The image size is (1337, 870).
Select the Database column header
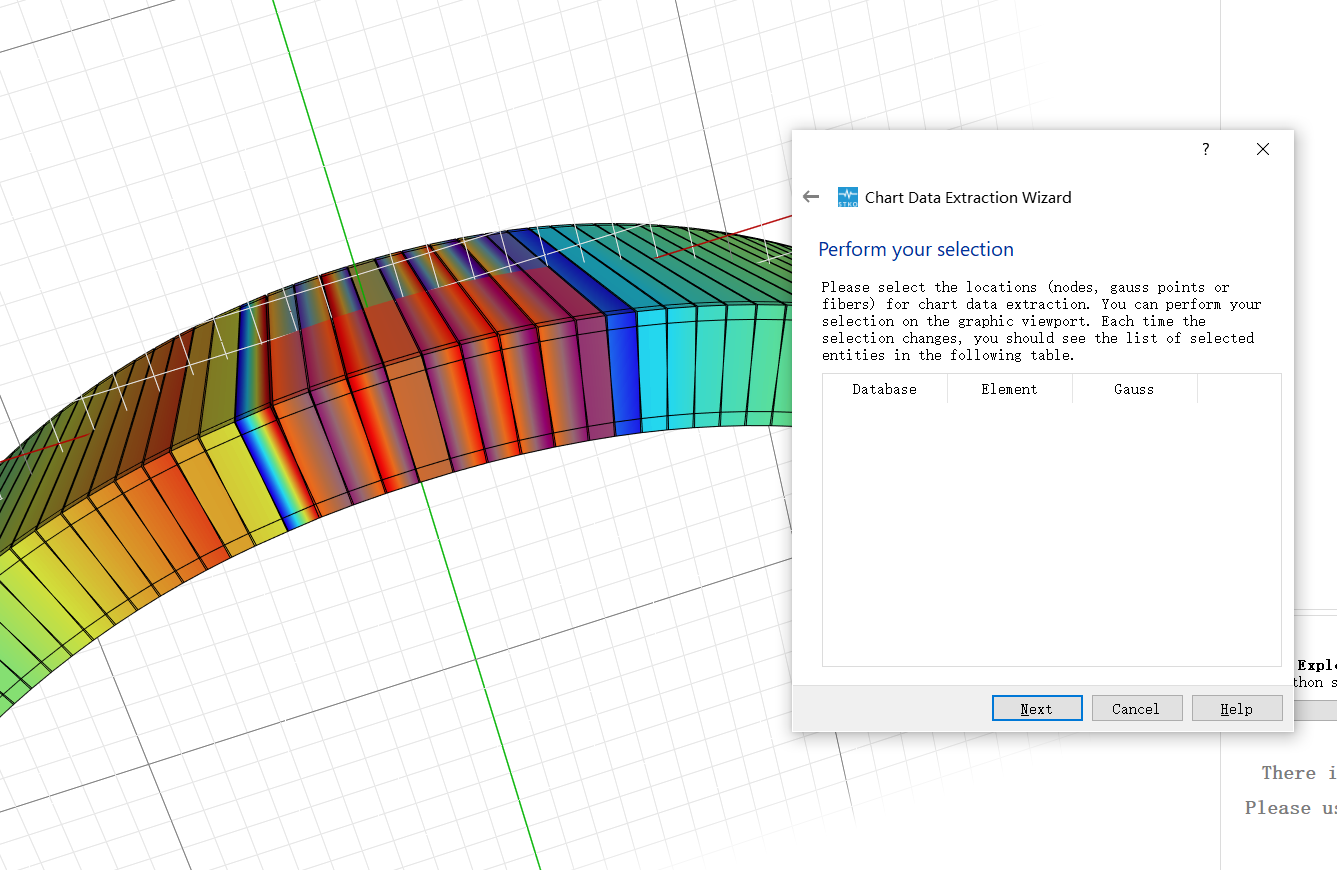click(x=885, y=389)
